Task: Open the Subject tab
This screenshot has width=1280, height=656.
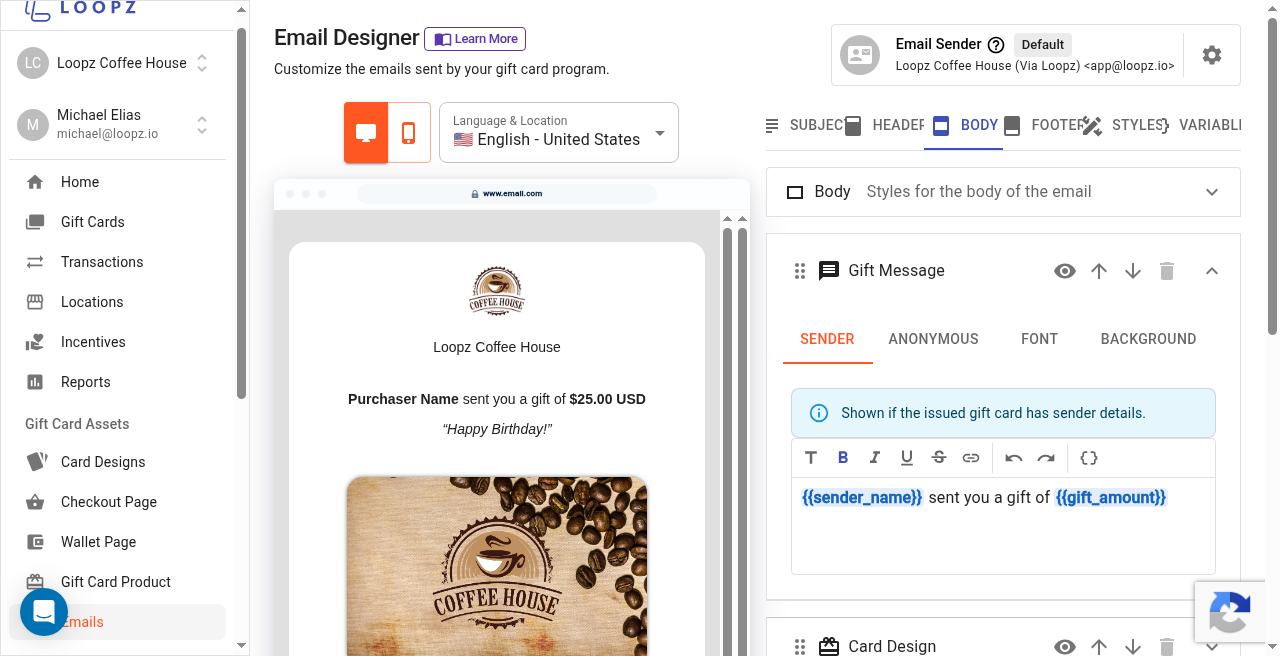Action: click(x=804, y=125)
